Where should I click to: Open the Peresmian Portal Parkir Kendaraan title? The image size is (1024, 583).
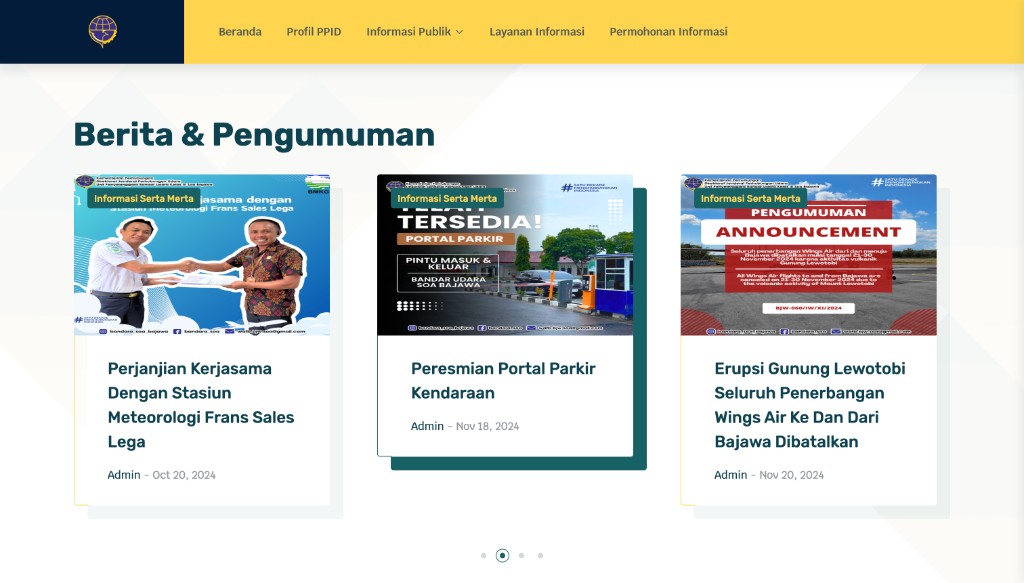point(503,381)
